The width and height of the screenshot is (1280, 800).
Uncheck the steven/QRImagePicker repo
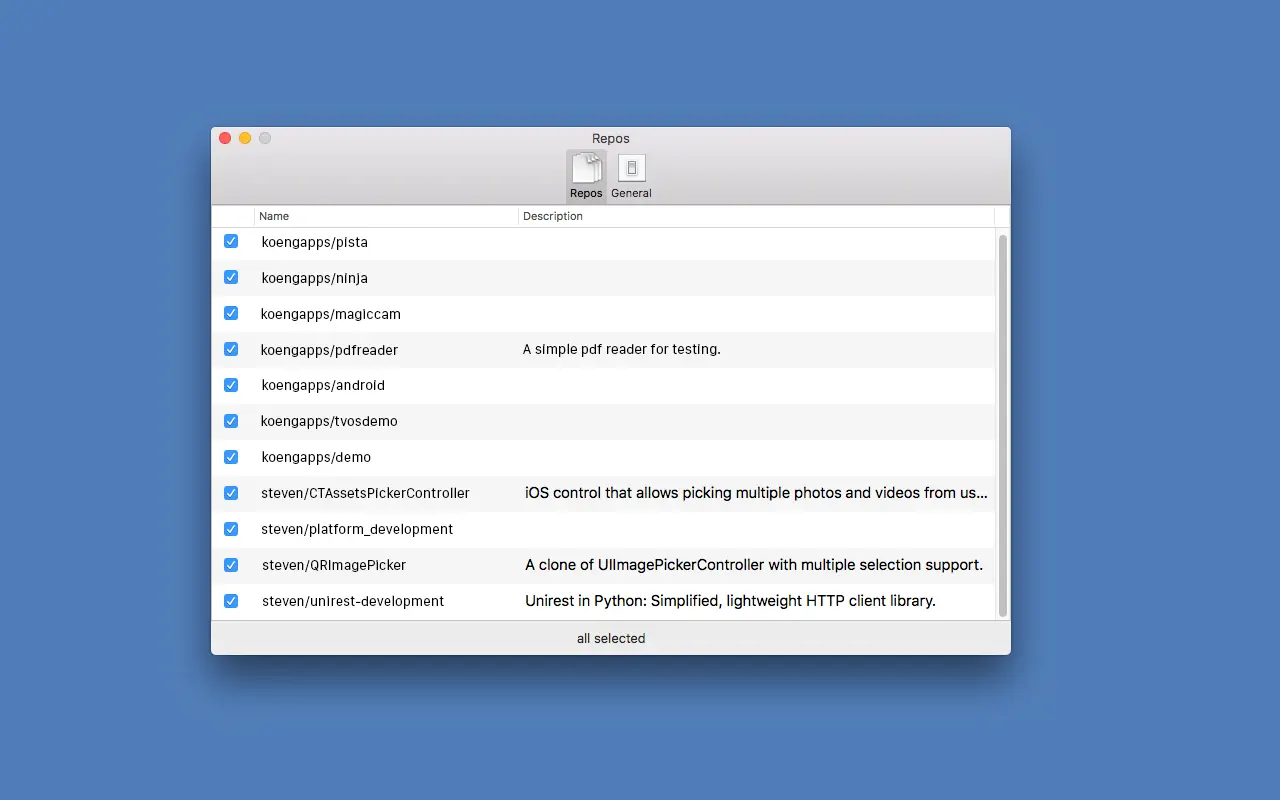[x=231, y=565]
